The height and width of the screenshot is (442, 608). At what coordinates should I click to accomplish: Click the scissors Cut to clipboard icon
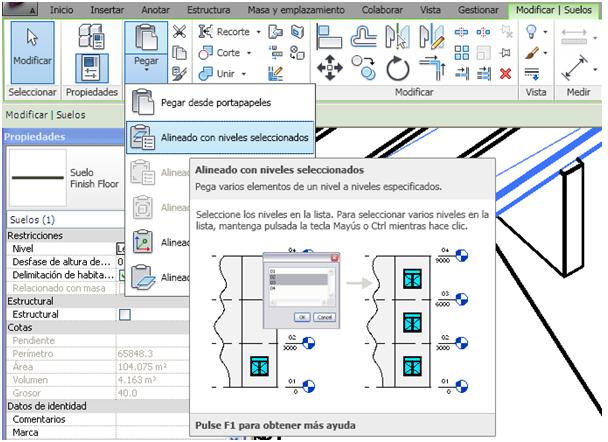click(x=179, y=32)
